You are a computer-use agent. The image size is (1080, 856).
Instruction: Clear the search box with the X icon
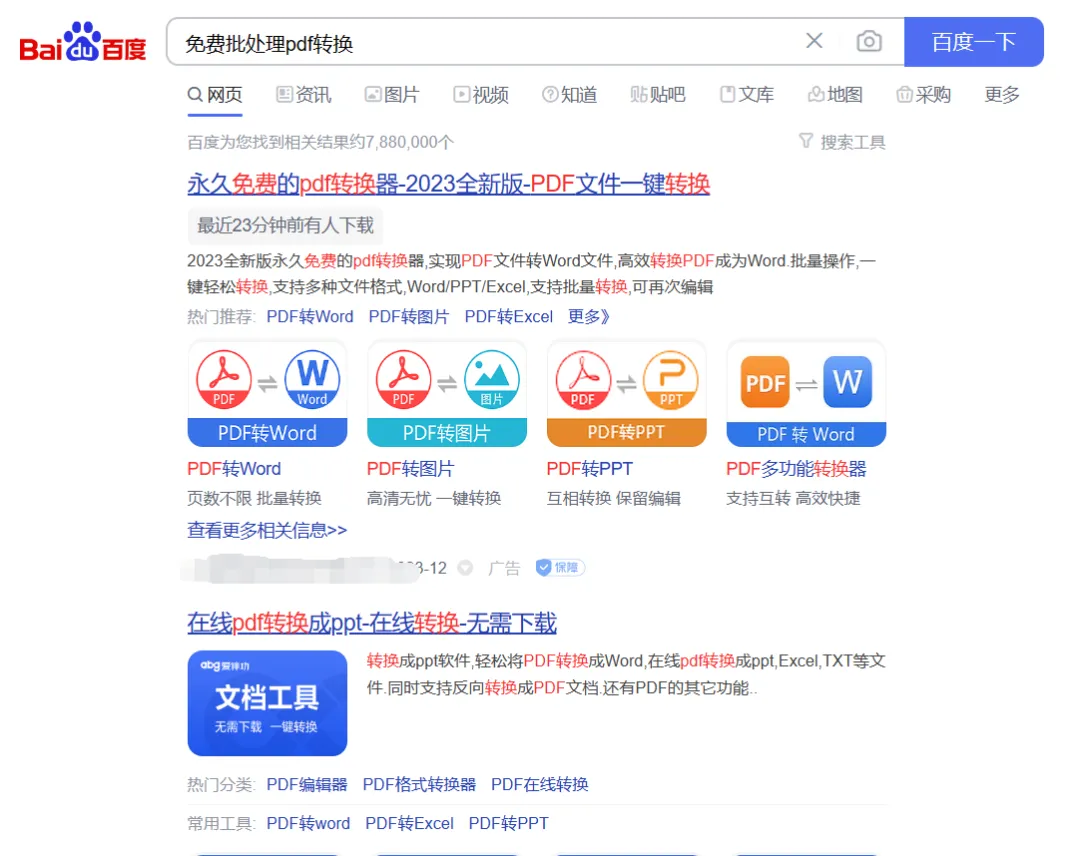(x=814, y=41)
